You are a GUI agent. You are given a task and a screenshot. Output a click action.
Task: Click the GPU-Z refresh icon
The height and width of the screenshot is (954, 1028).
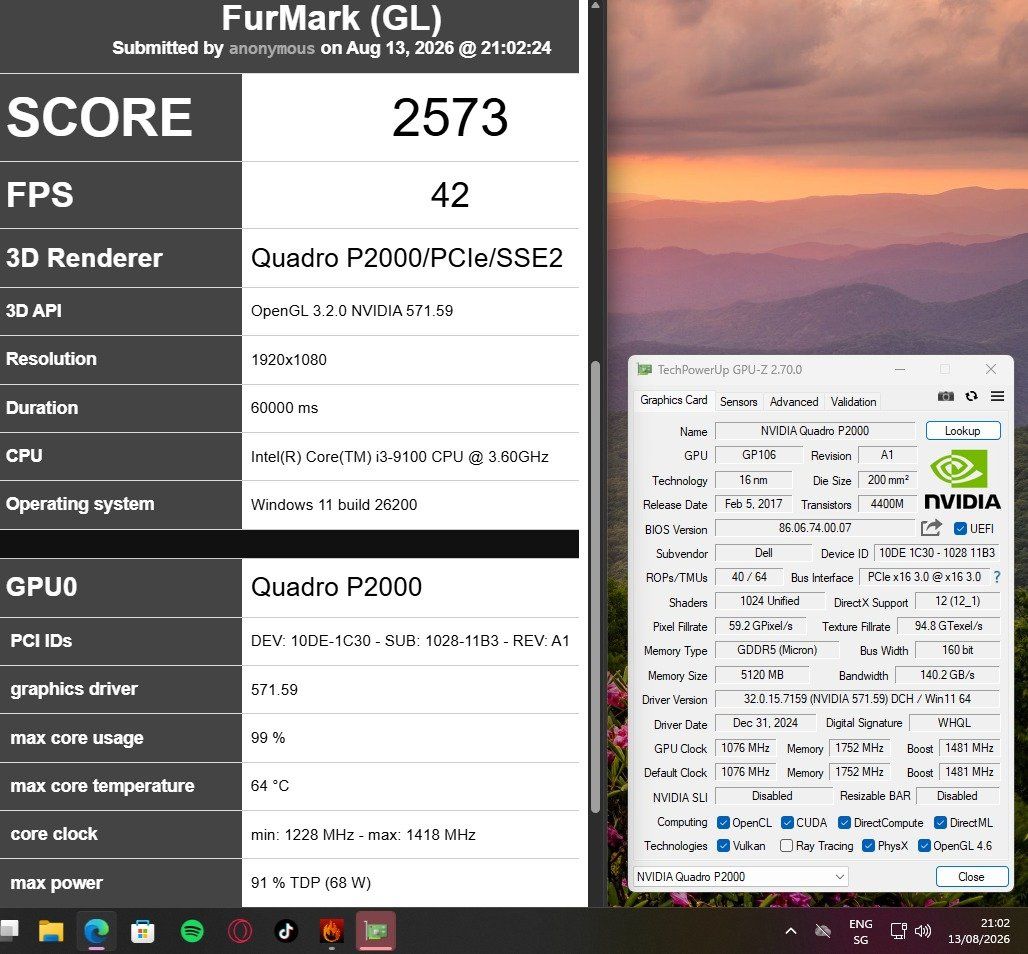coord(972,396)
